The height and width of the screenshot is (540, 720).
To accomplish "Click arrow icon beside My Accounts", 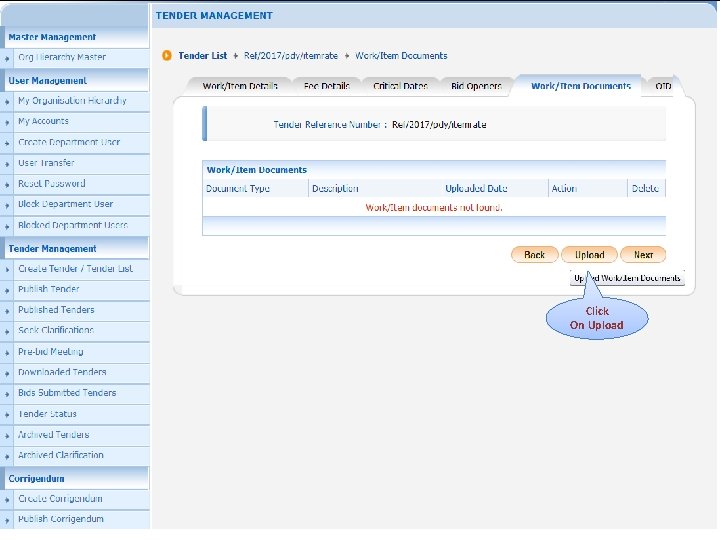I will pos(7,123).
